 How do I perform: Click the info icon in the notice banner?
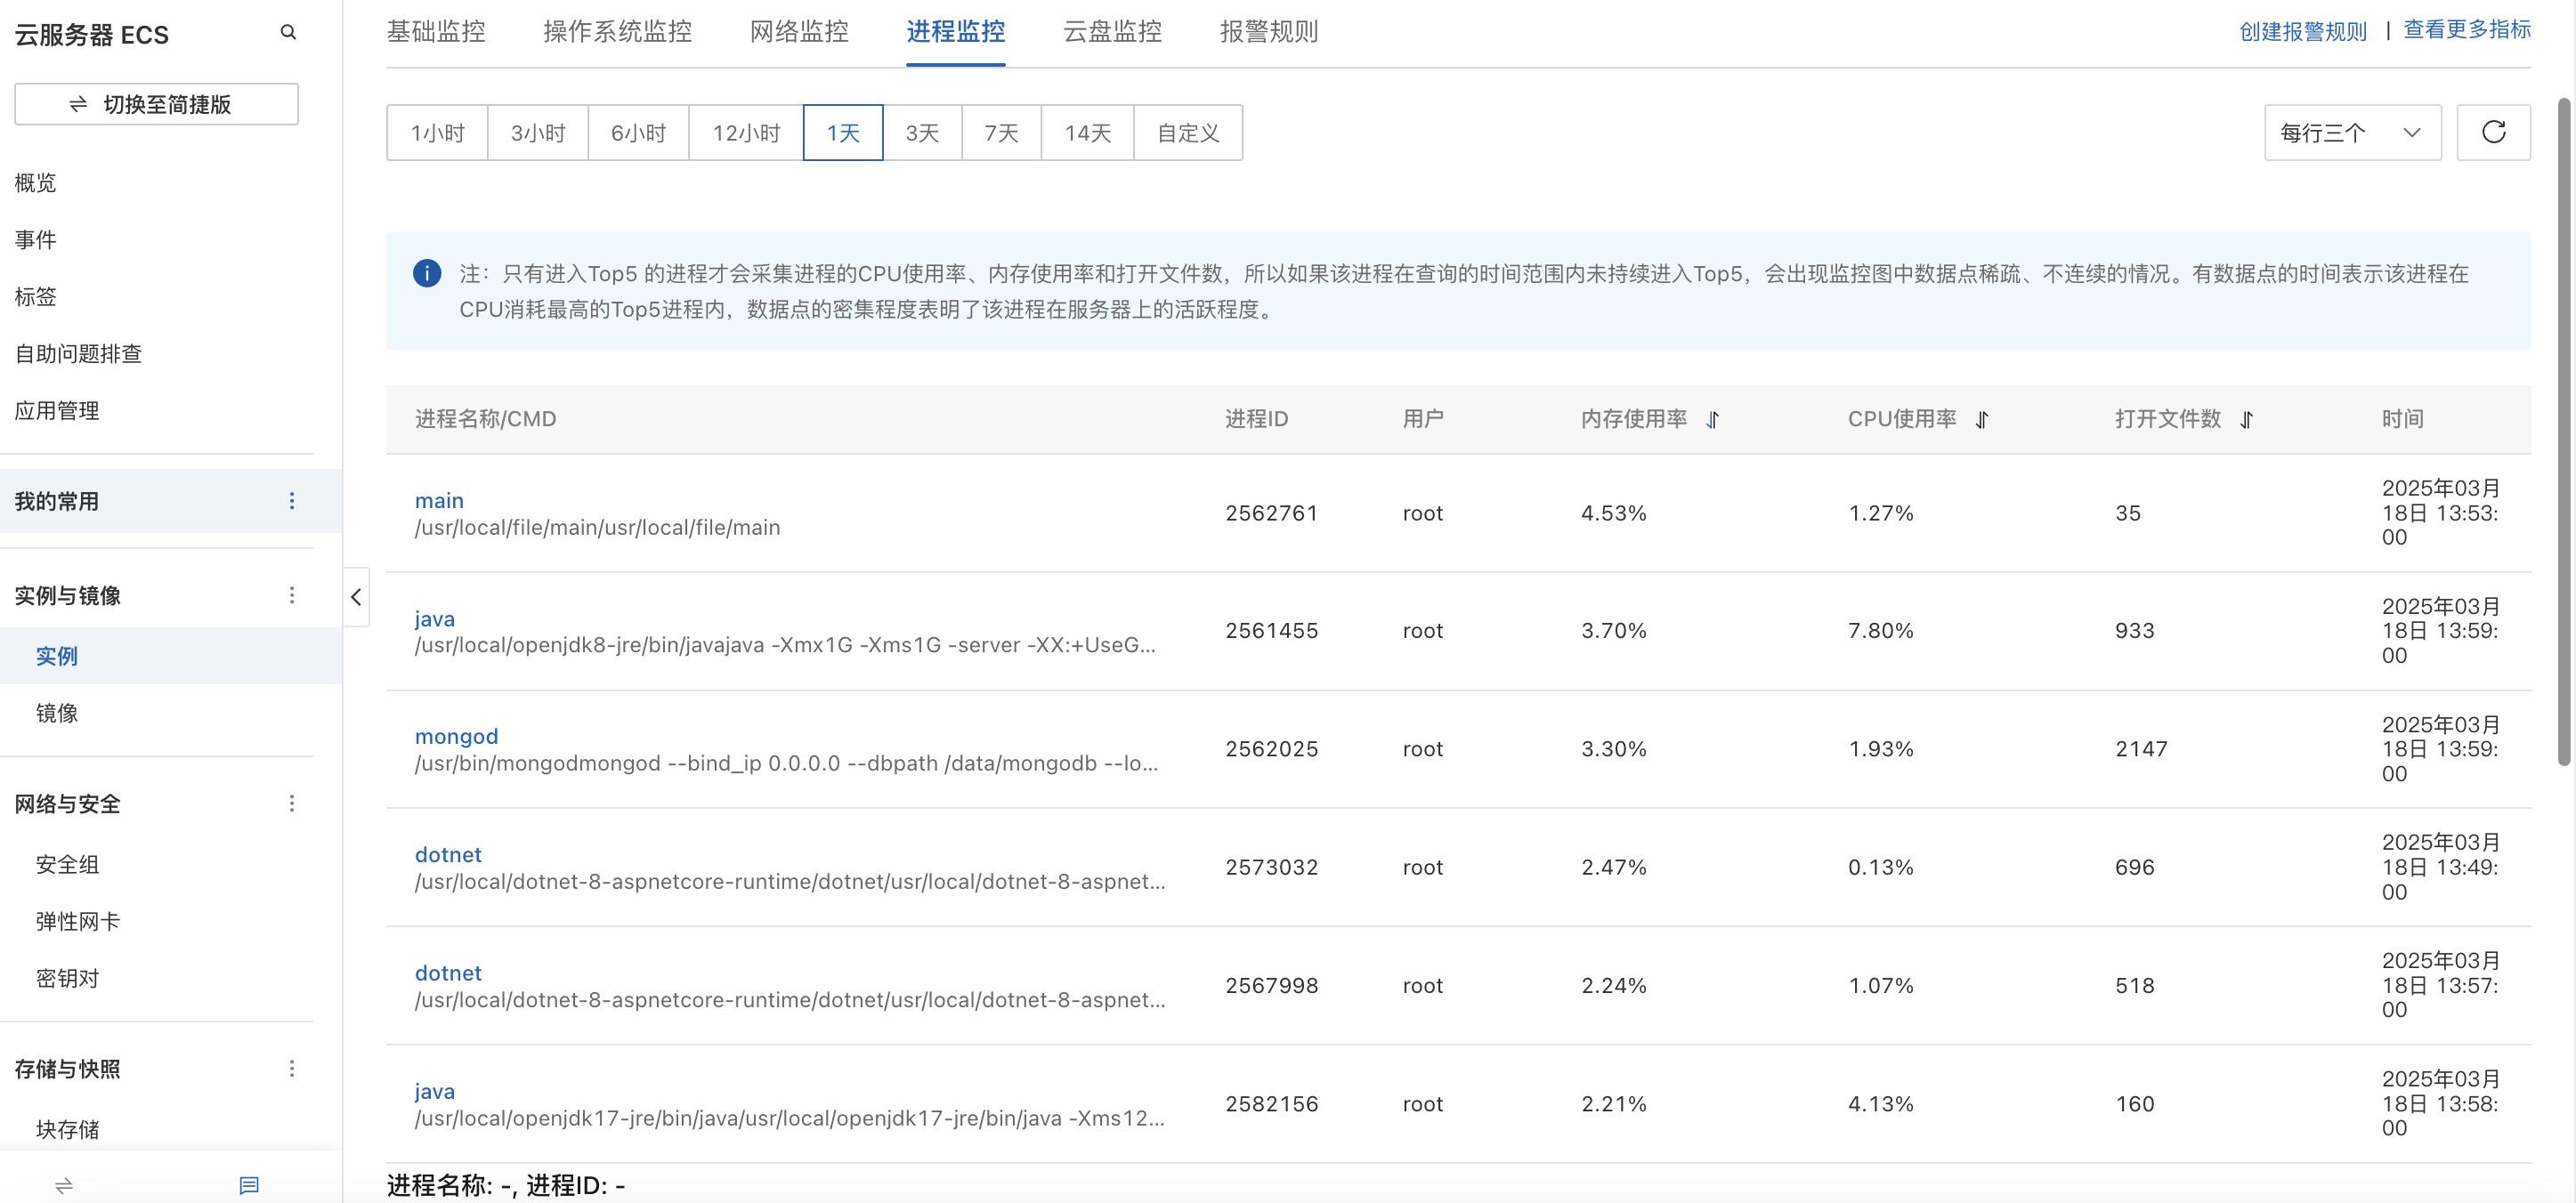tap(426, 272)
